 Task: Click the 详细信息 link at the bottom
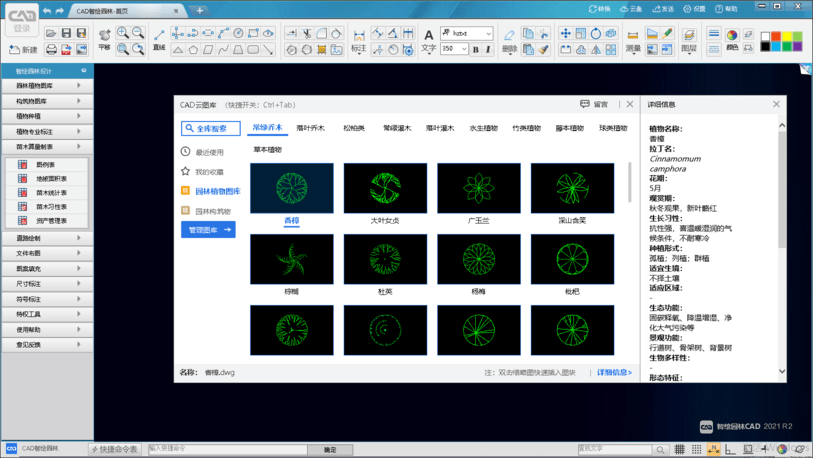614,372
